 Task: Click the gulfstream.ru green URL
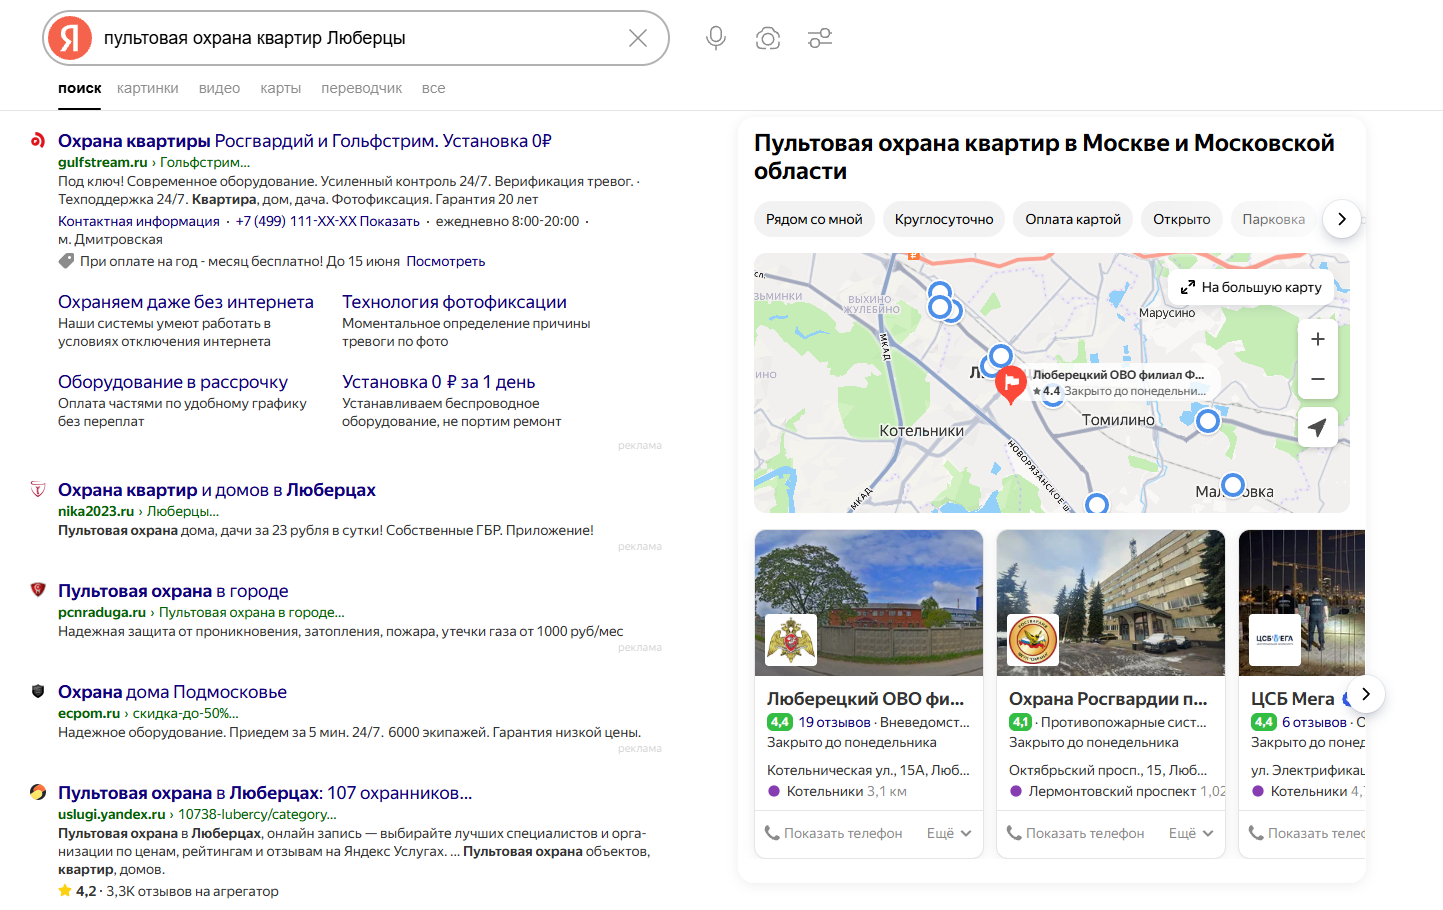(103, 162)
